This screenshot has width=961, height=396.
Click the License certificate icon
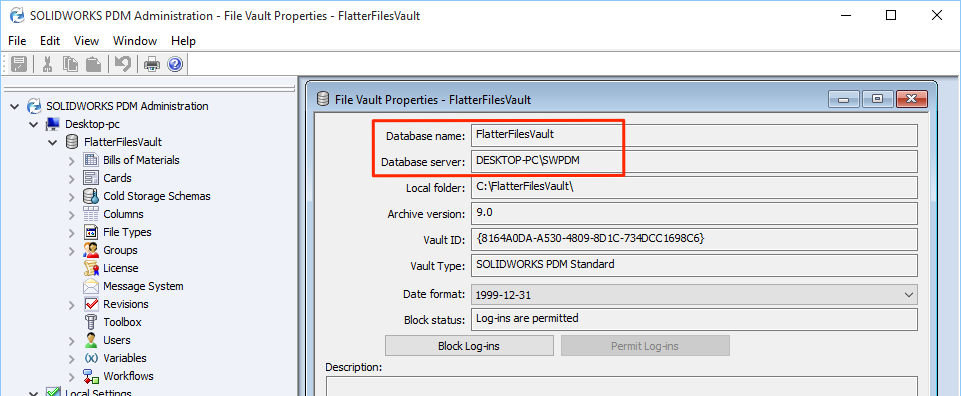click(91, 268)
